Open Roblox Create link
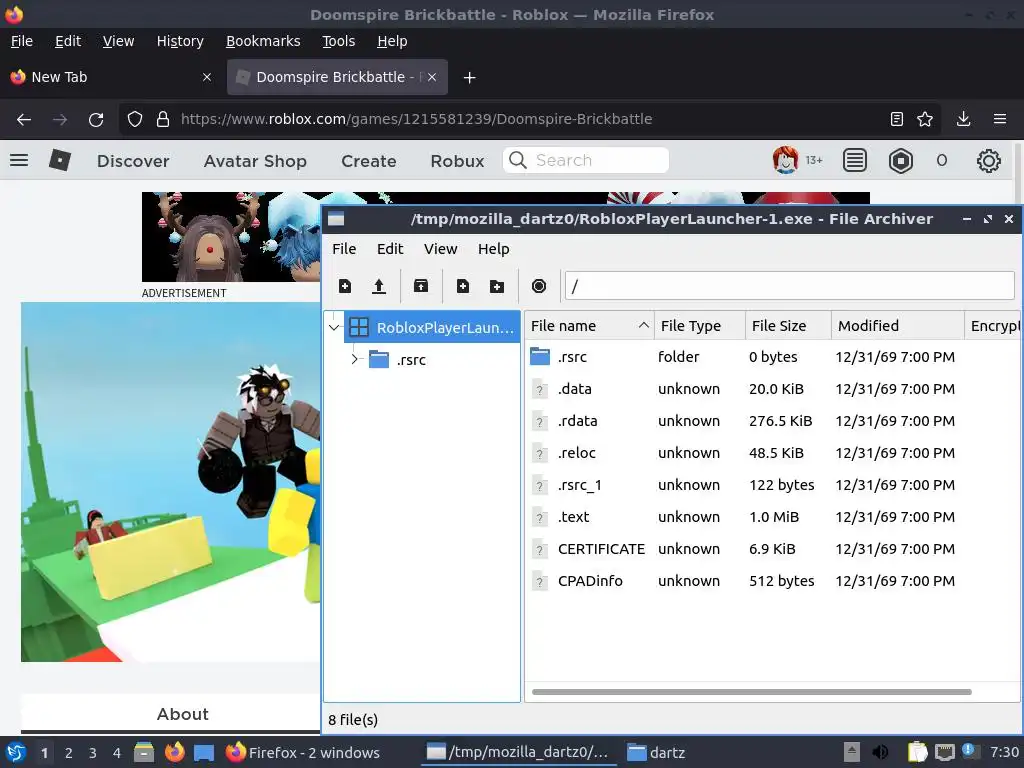The height and width of the screenshot is (768, 1024). click(368, 161)
